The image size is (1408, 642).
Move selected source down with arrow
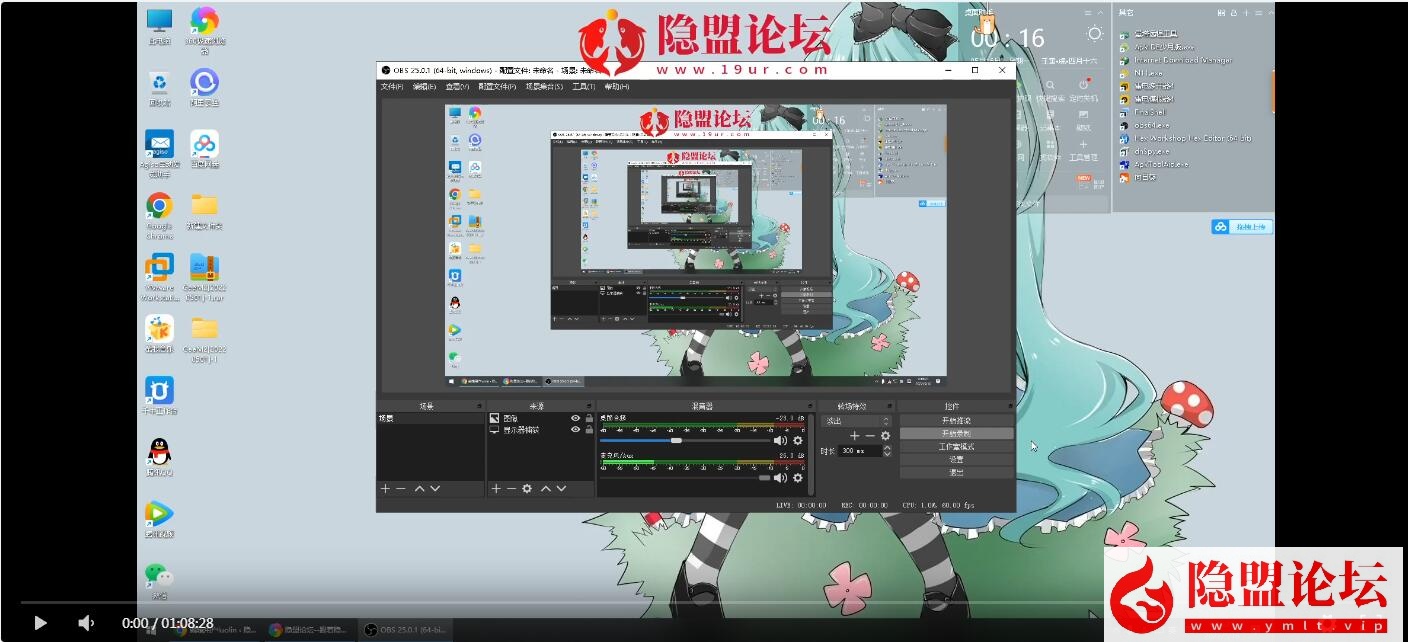point(561,488)
